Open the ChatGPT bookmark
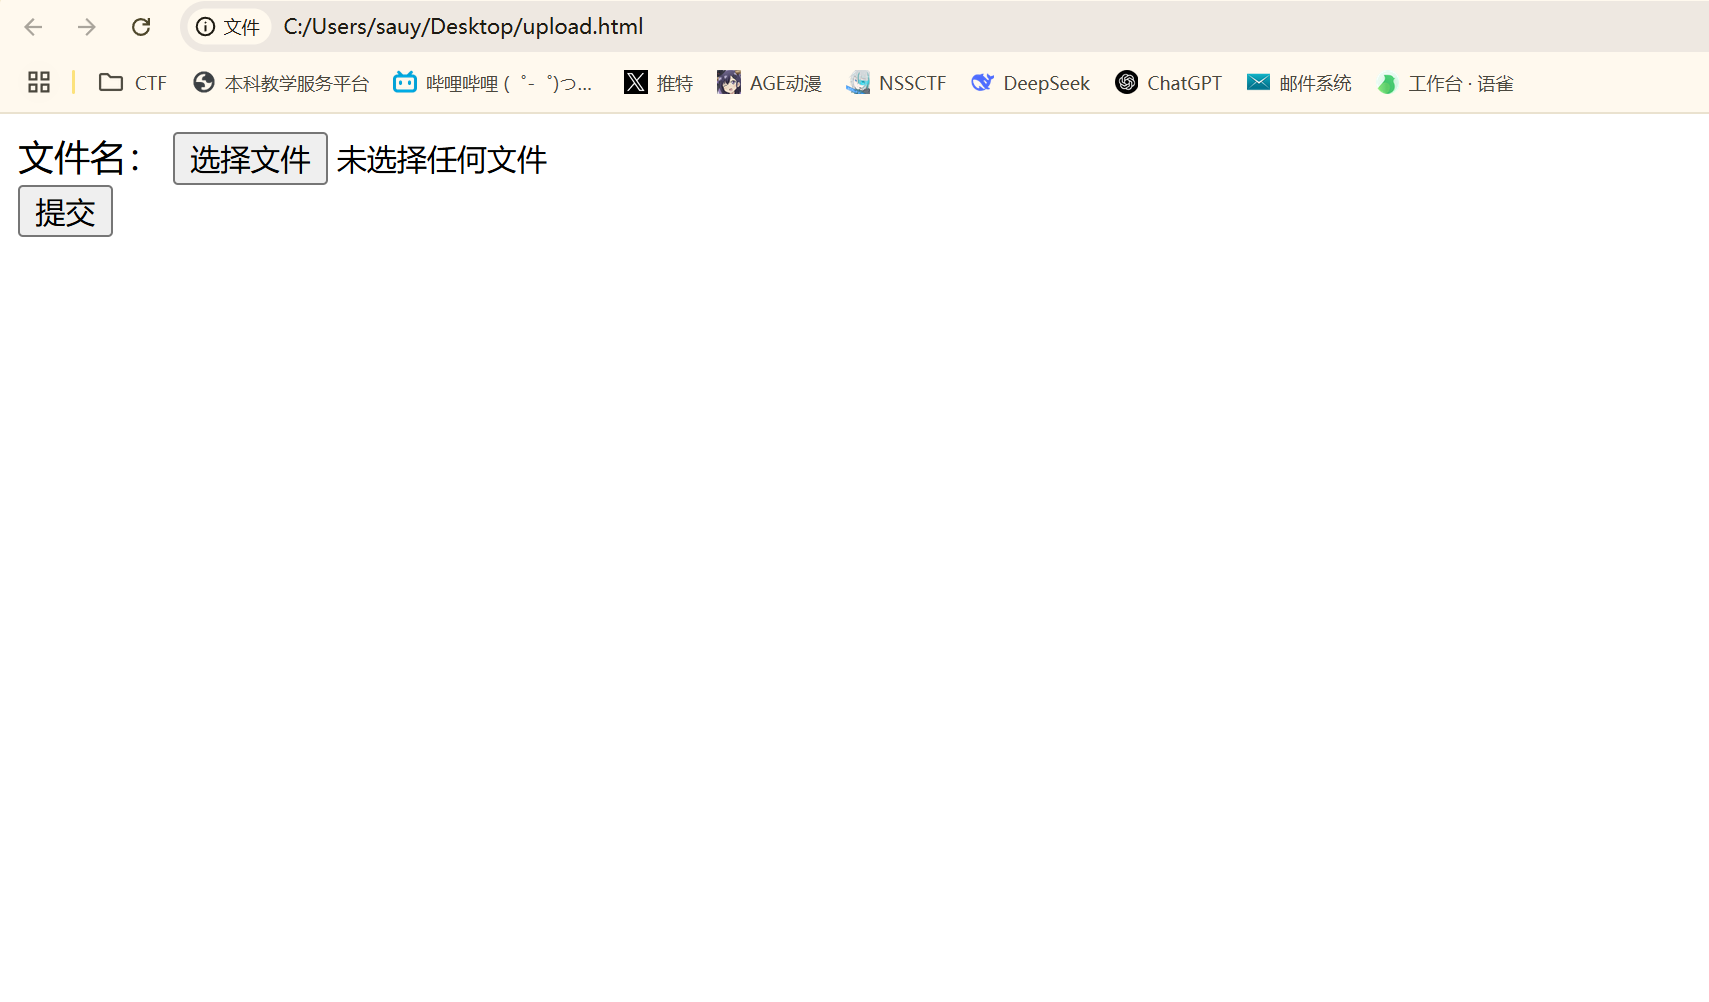The width and height of the screenshot is (1709, 1002). coord(1169,83)
